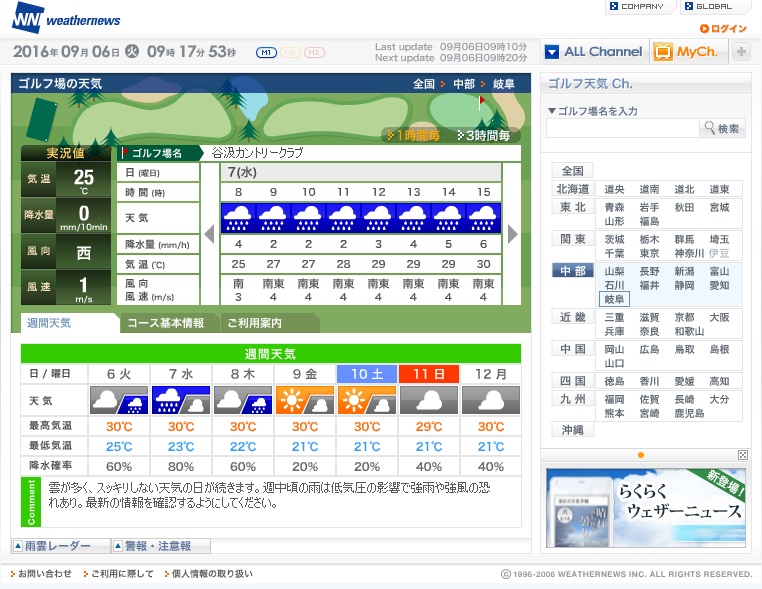Image resolution: width=762 pixels, height=589 pixels.
Task: Open 東京 prefecture link
Action: [x=649, y=253]
